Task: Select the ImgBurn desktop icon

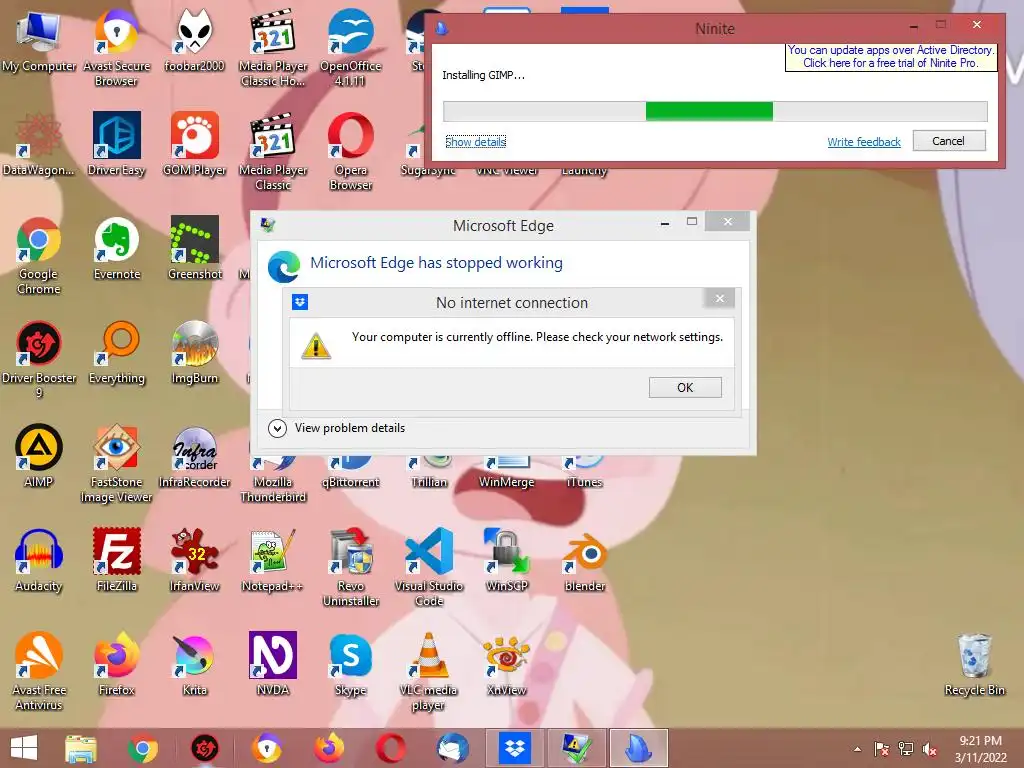Action: point(195,353)
